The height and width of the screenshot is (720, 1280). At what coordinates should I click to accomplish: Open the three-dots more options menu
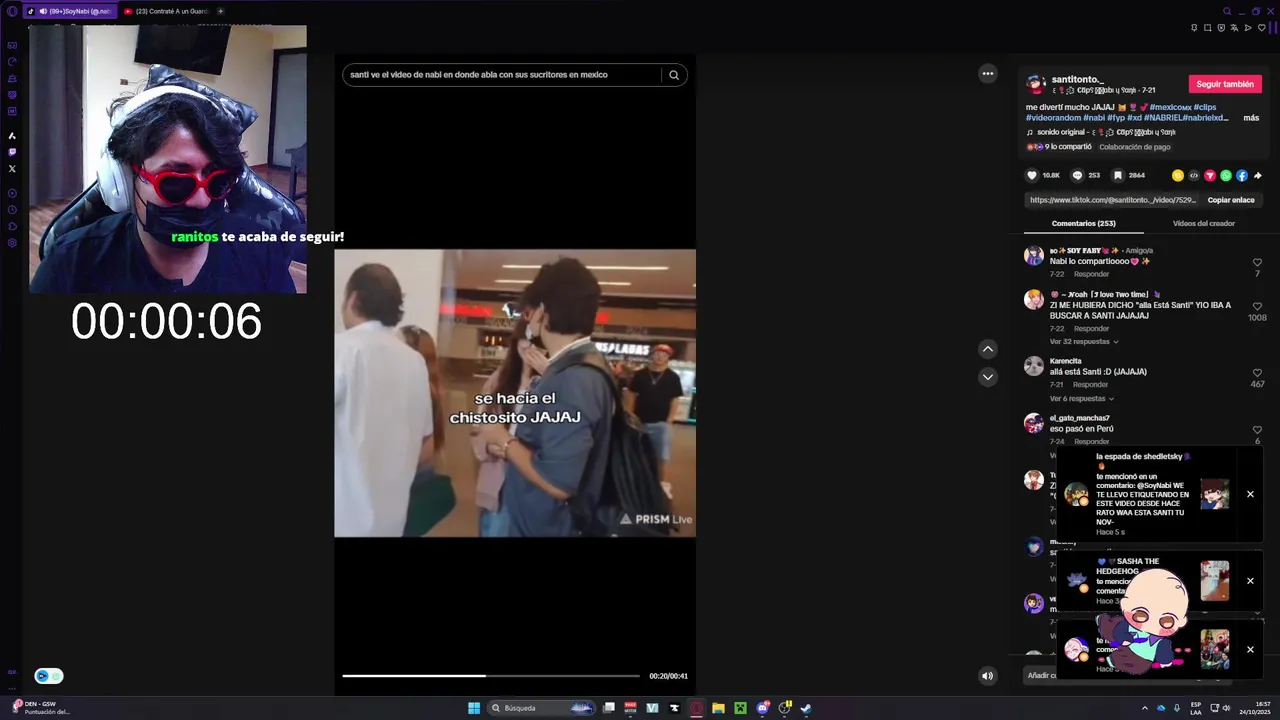988,73
